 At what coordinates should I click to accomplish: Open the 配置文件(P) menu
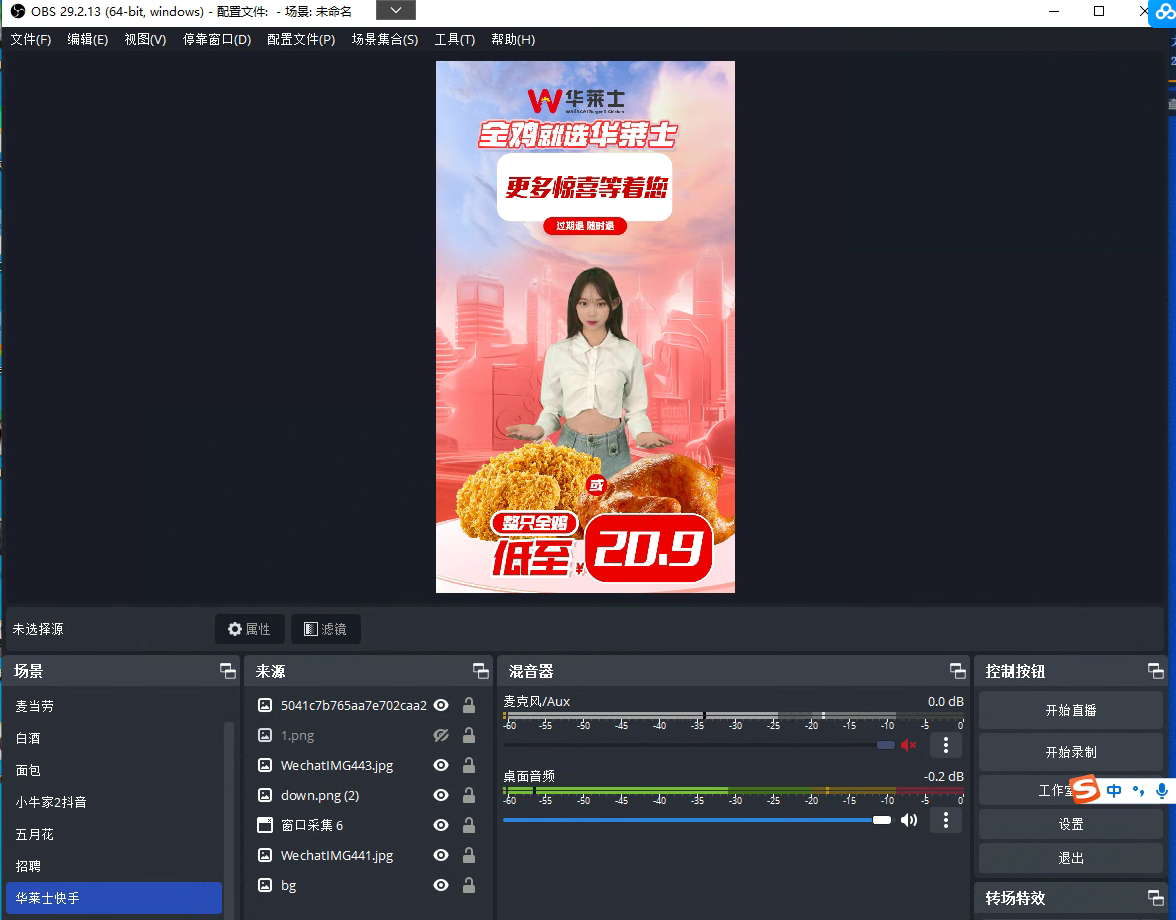302,40
